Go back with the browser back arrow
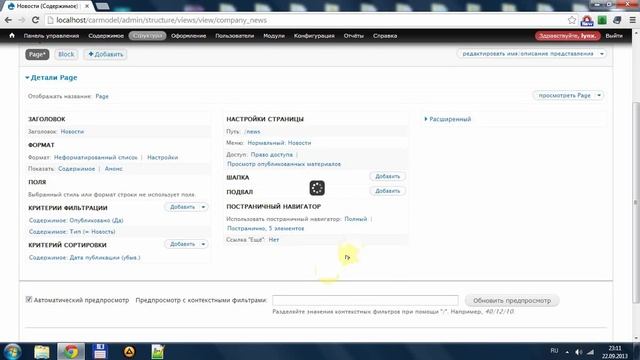The image size is (640, 360). pos(8,20)
